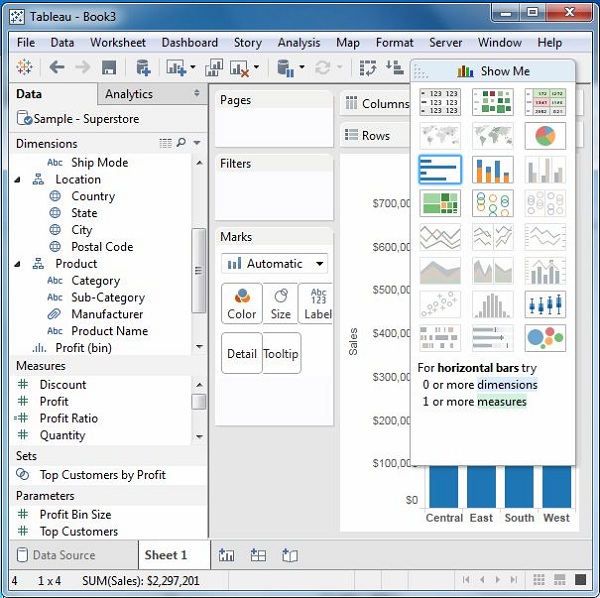Select the text table chart in Show Me
Screen dimensions: 600x598
(440, 102)
